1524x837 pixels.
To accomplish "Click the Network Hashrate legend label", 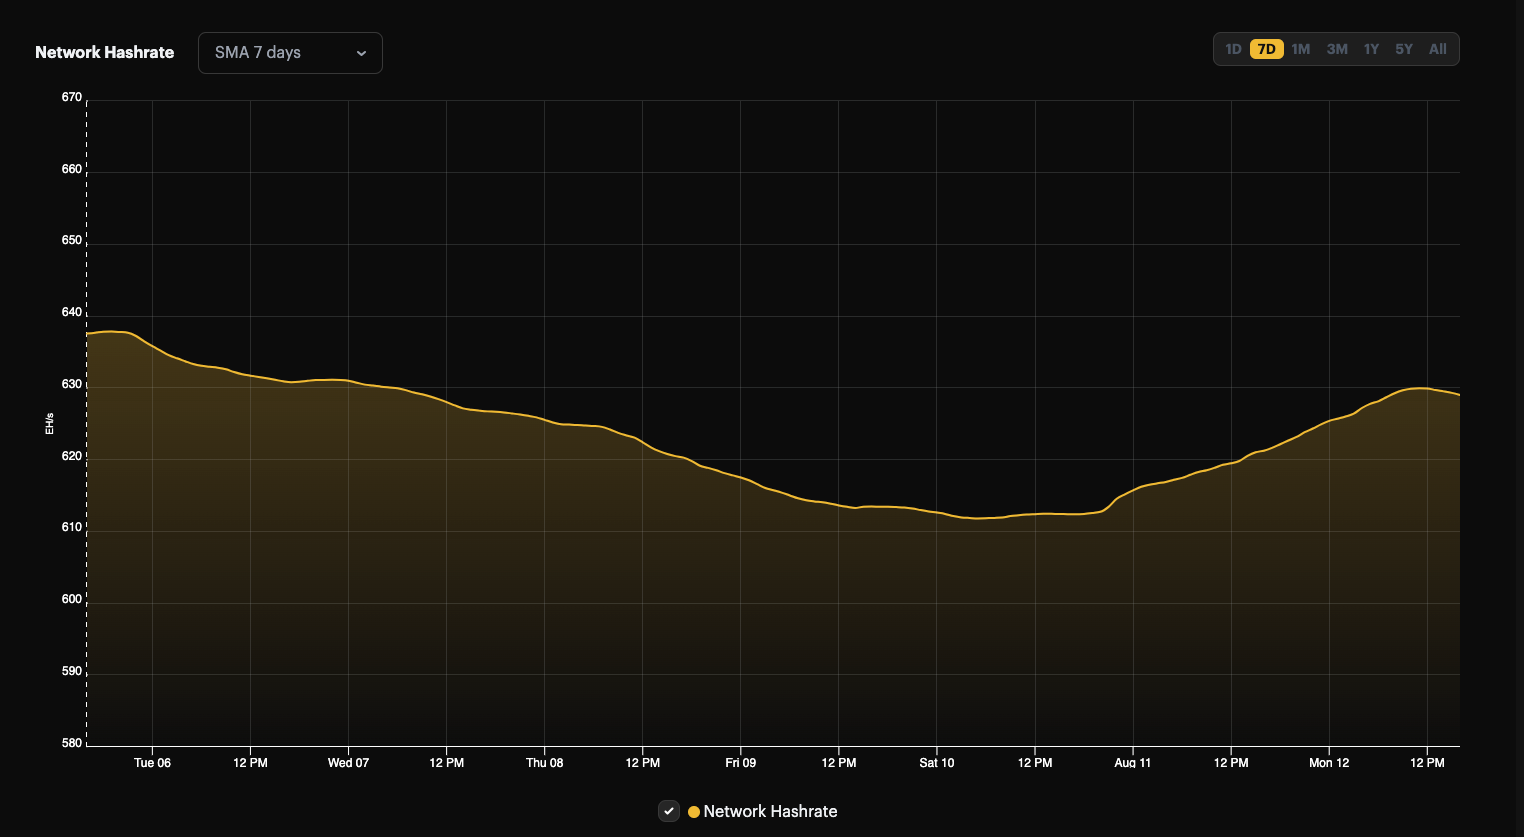I will [770, 811].
